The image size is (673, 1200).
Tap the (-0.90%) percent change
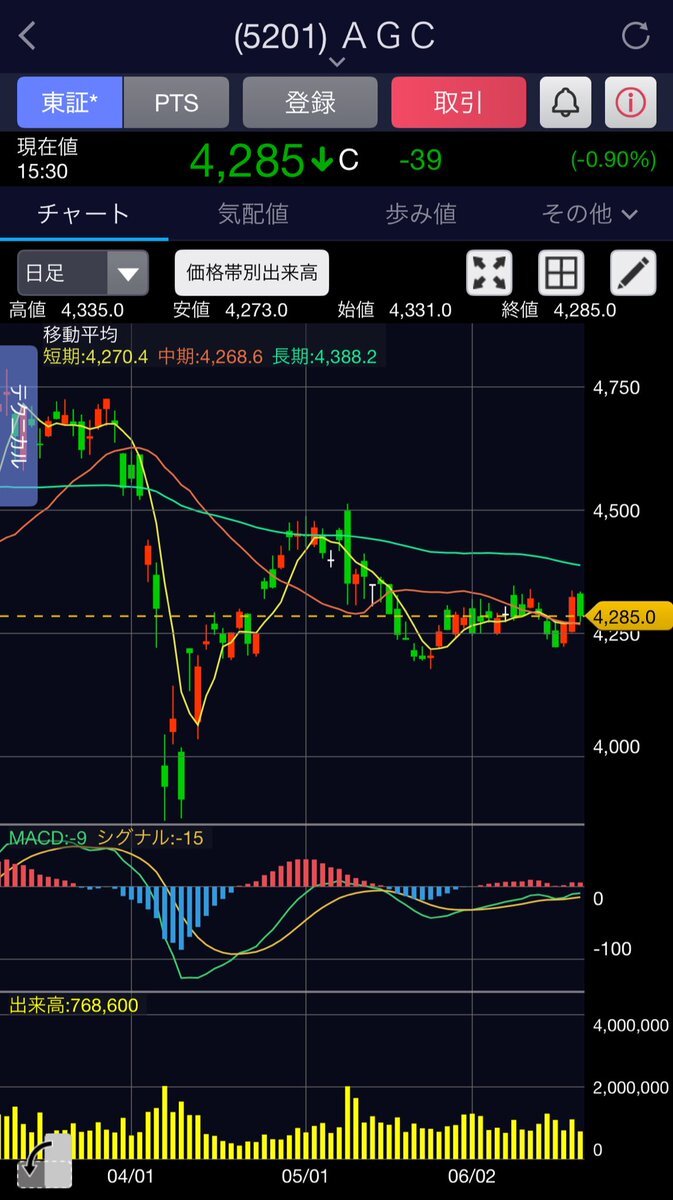pyautogui.click(x=613, y=160)
